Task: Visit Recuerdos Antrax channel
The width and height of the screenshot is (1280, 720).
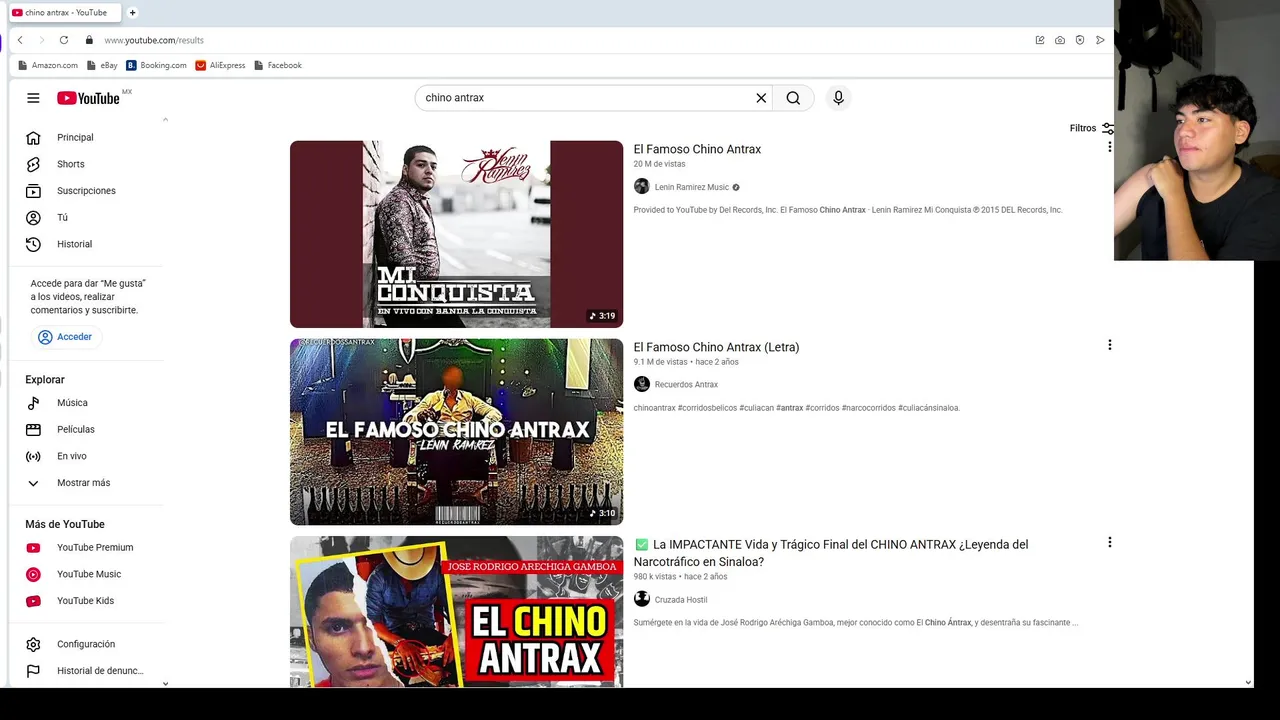Action: coord(686,385)
